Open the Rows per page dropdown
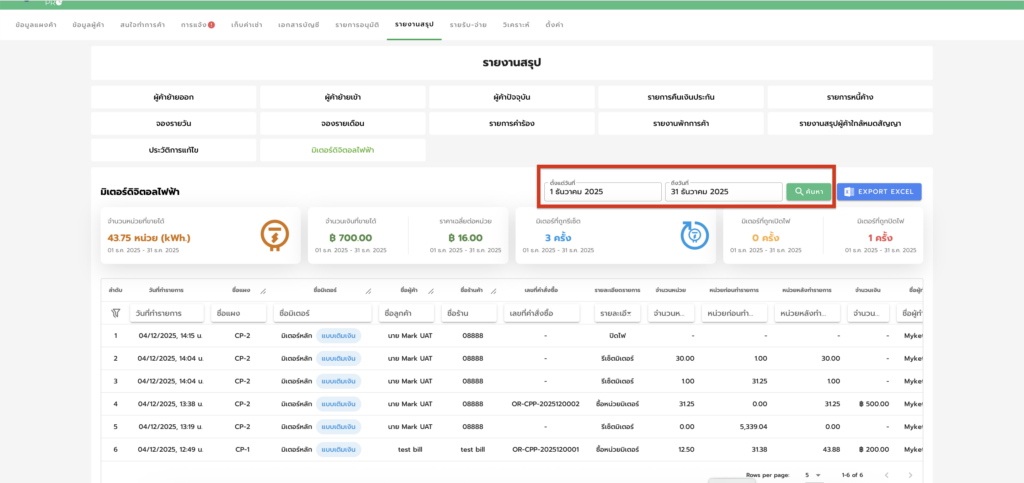1024x483 pixels. click(811, 474)
